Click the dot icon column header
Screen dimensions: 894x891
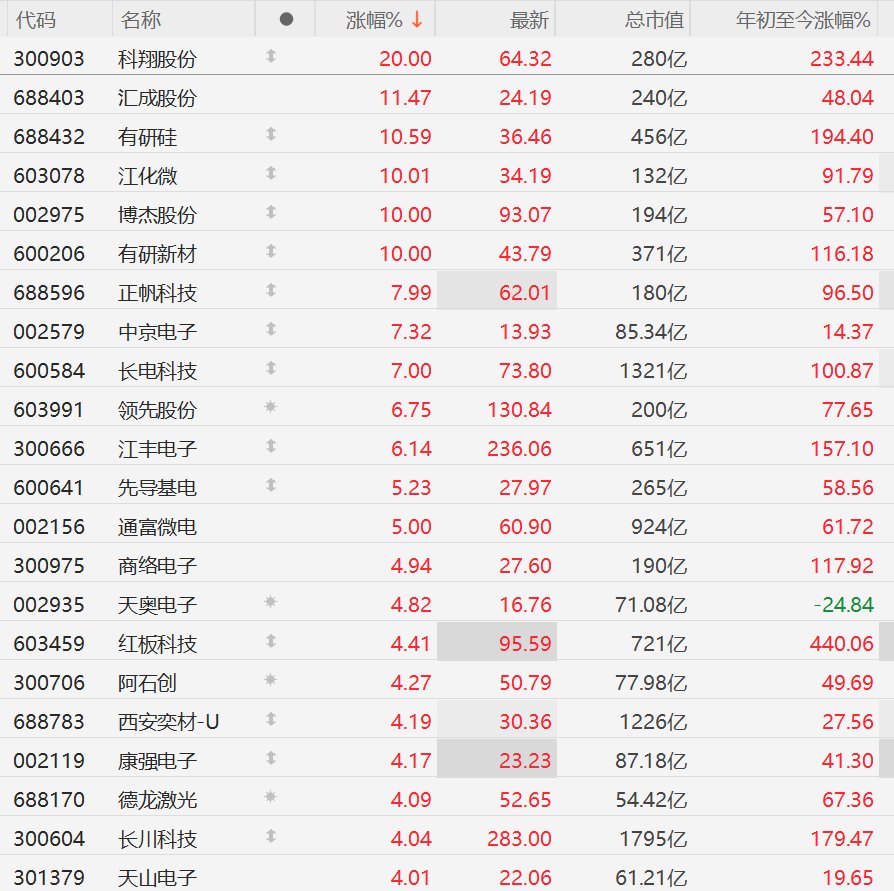click(x=286, y=20)
